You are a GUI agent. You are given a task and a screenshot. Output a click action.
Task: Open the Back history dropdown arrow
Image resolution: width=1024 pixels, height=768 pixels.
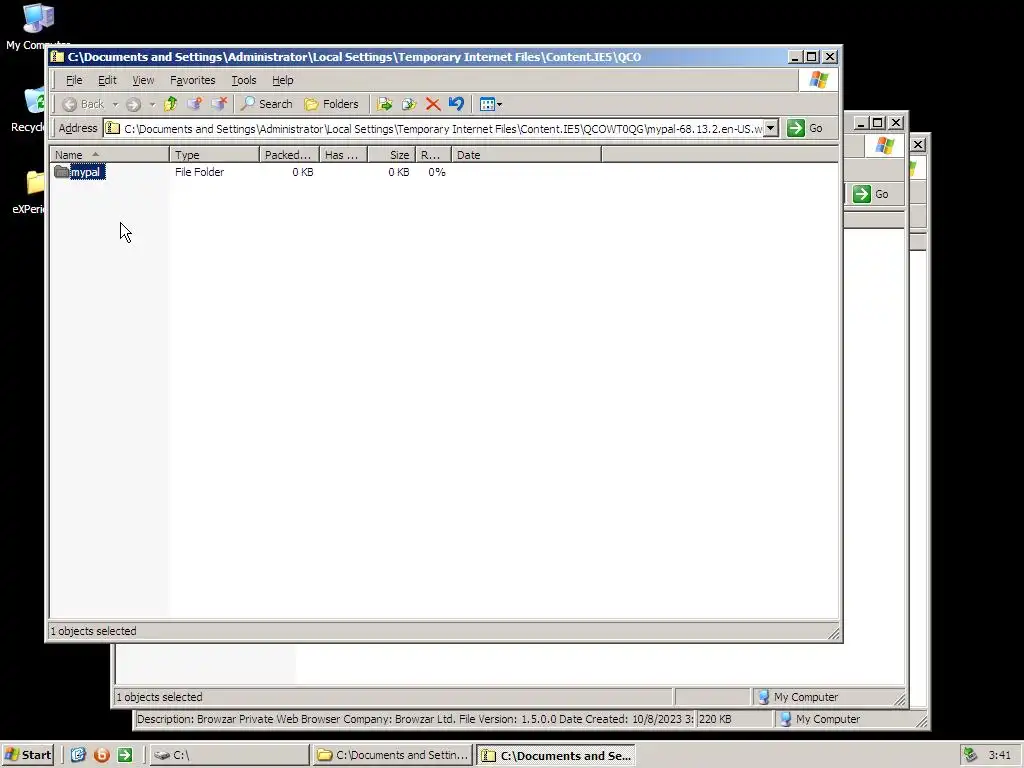[115, 104]
